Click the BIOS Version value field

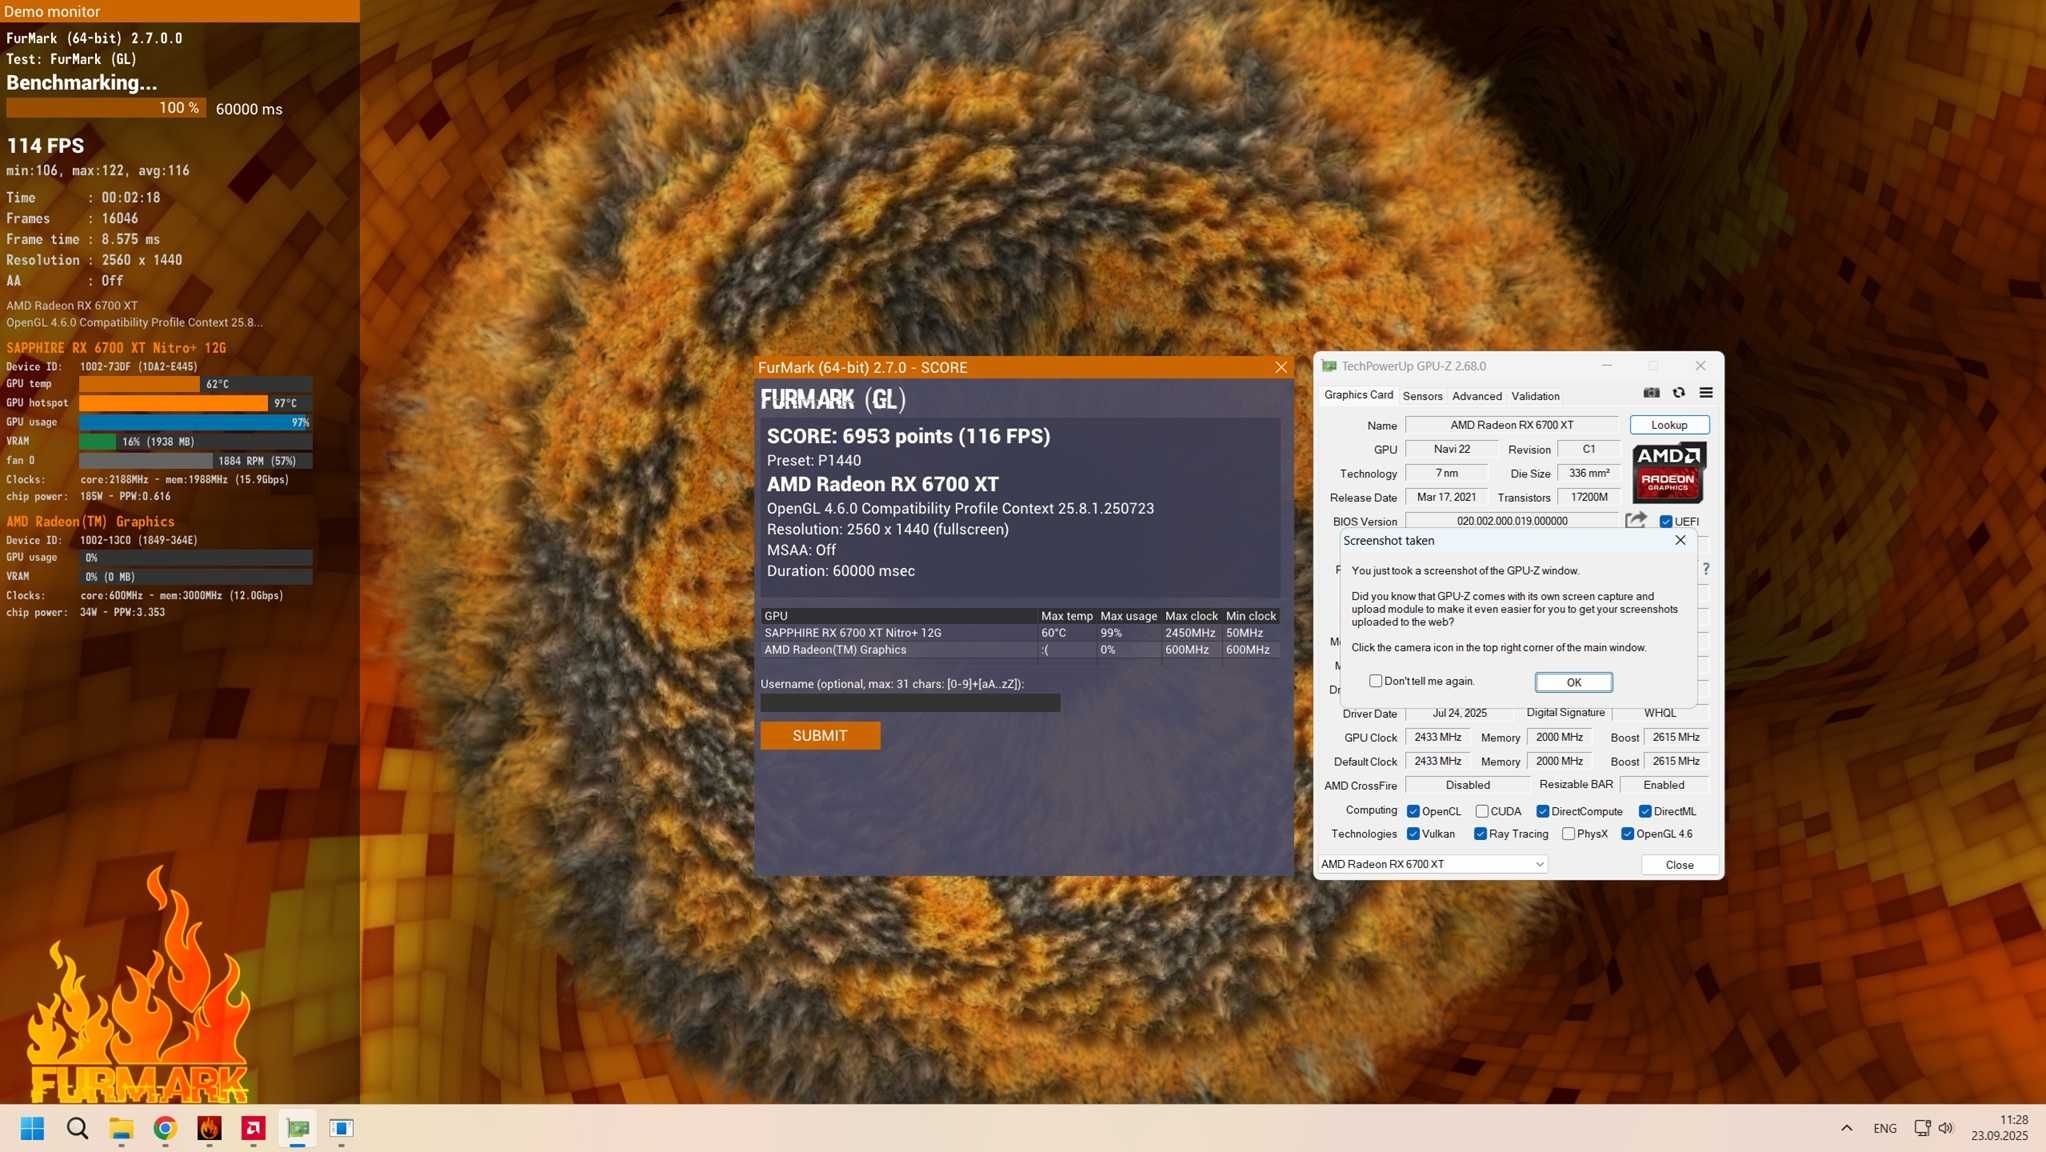click(x=1512, y=521)
